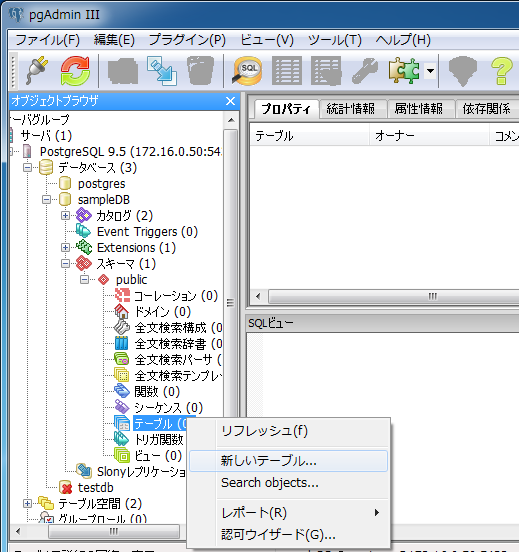Image resolution: width=519 pixels, height=552 pixels.
Task: Click the grayed properties toolbar icon
Action: 123,71
